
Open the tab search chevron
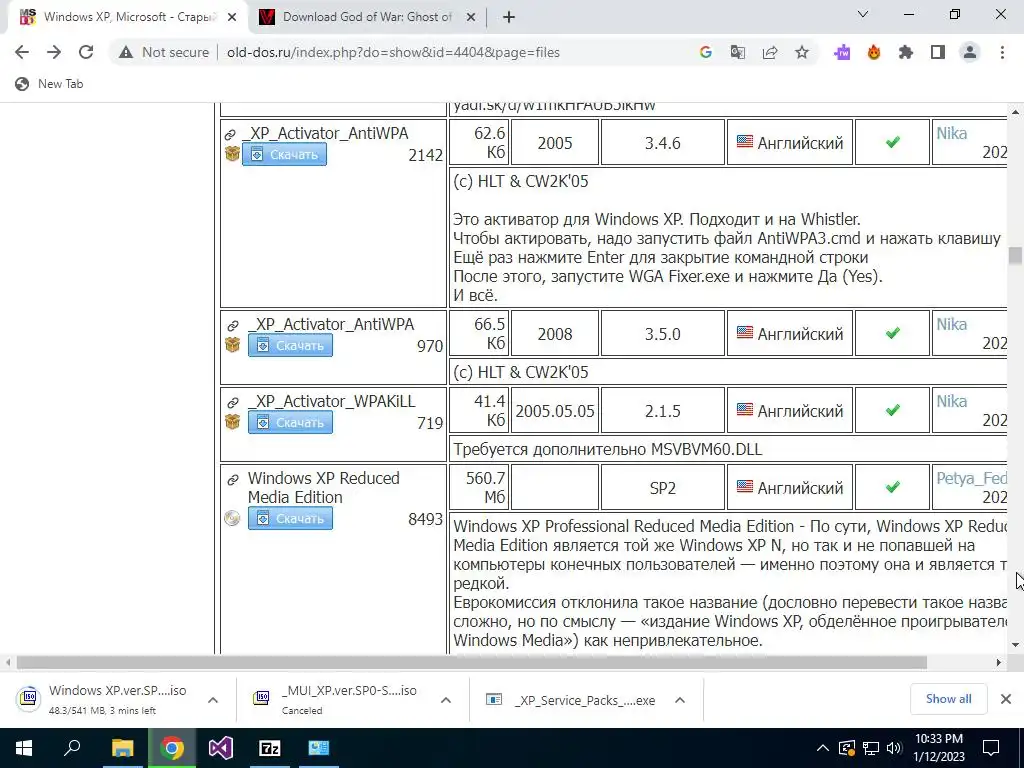863,14
